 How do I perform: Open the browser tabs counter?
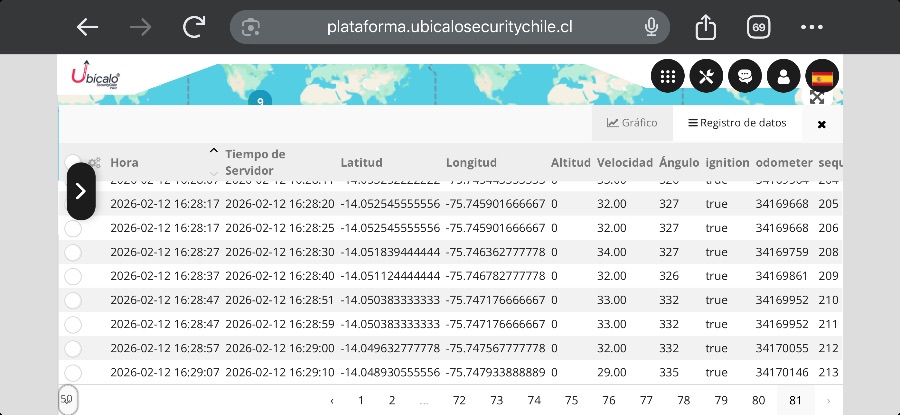pyautogui.click(x=758, y=27)
